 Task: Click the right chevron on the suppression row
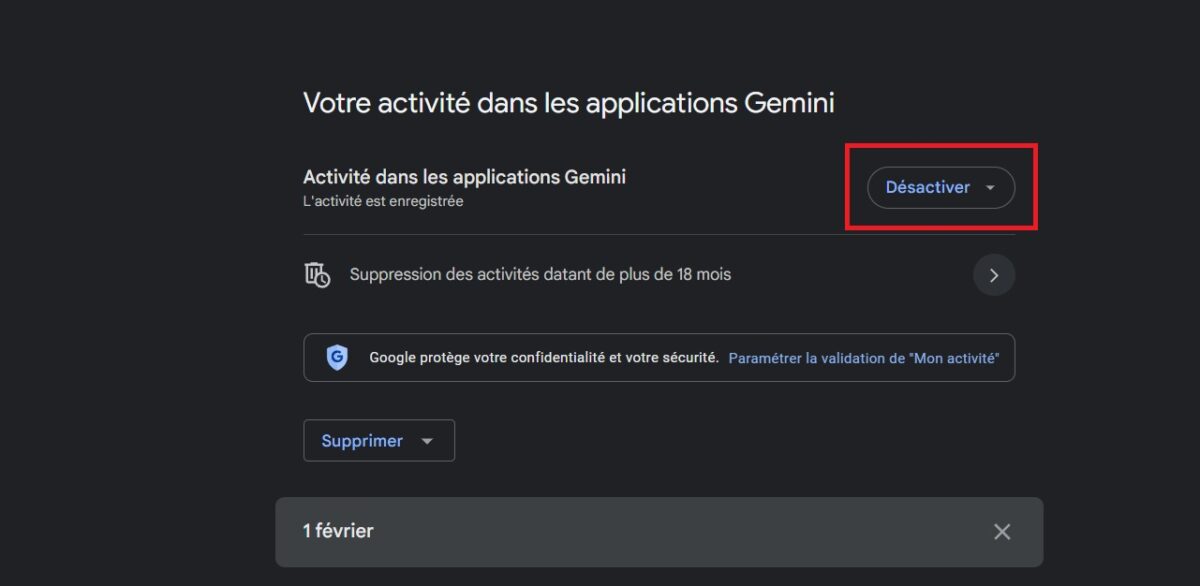click(994, 274)
